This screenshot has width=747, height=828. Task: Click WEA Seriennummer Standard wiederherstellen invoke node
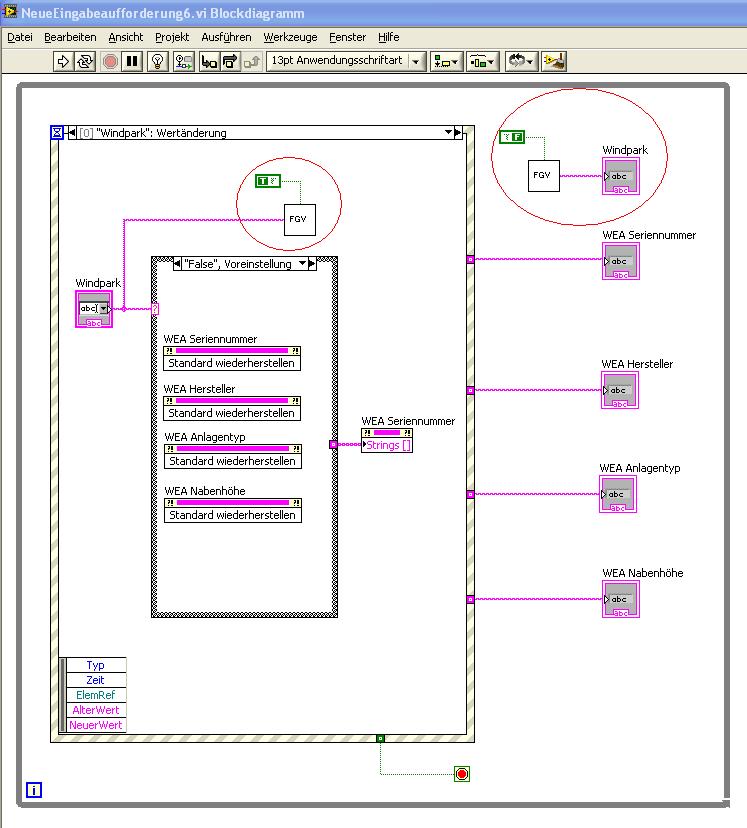[x=232, y=359]
